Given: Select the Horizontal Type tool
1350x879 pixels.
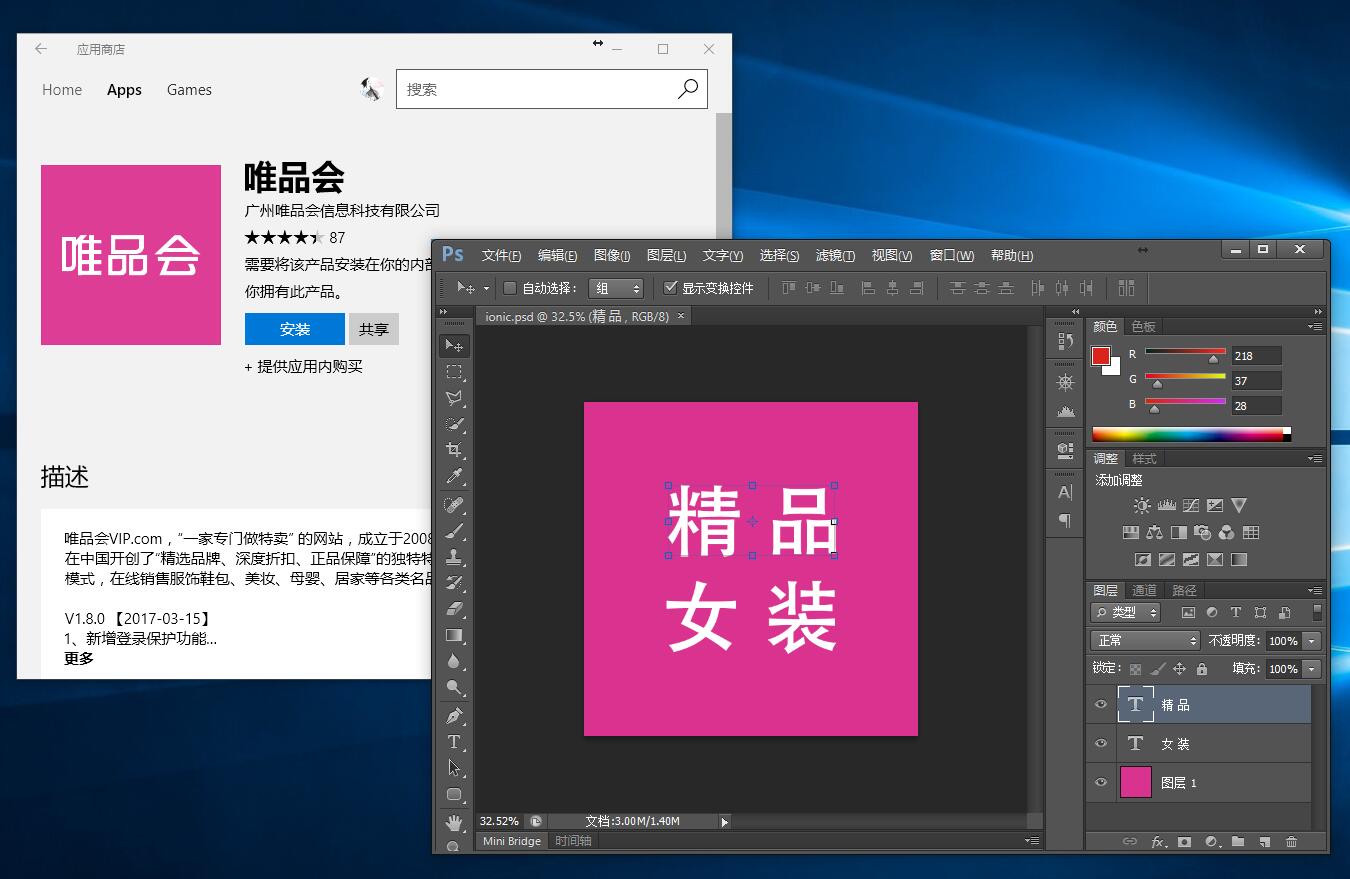Looking at the screenshot, I should point(454,742).
